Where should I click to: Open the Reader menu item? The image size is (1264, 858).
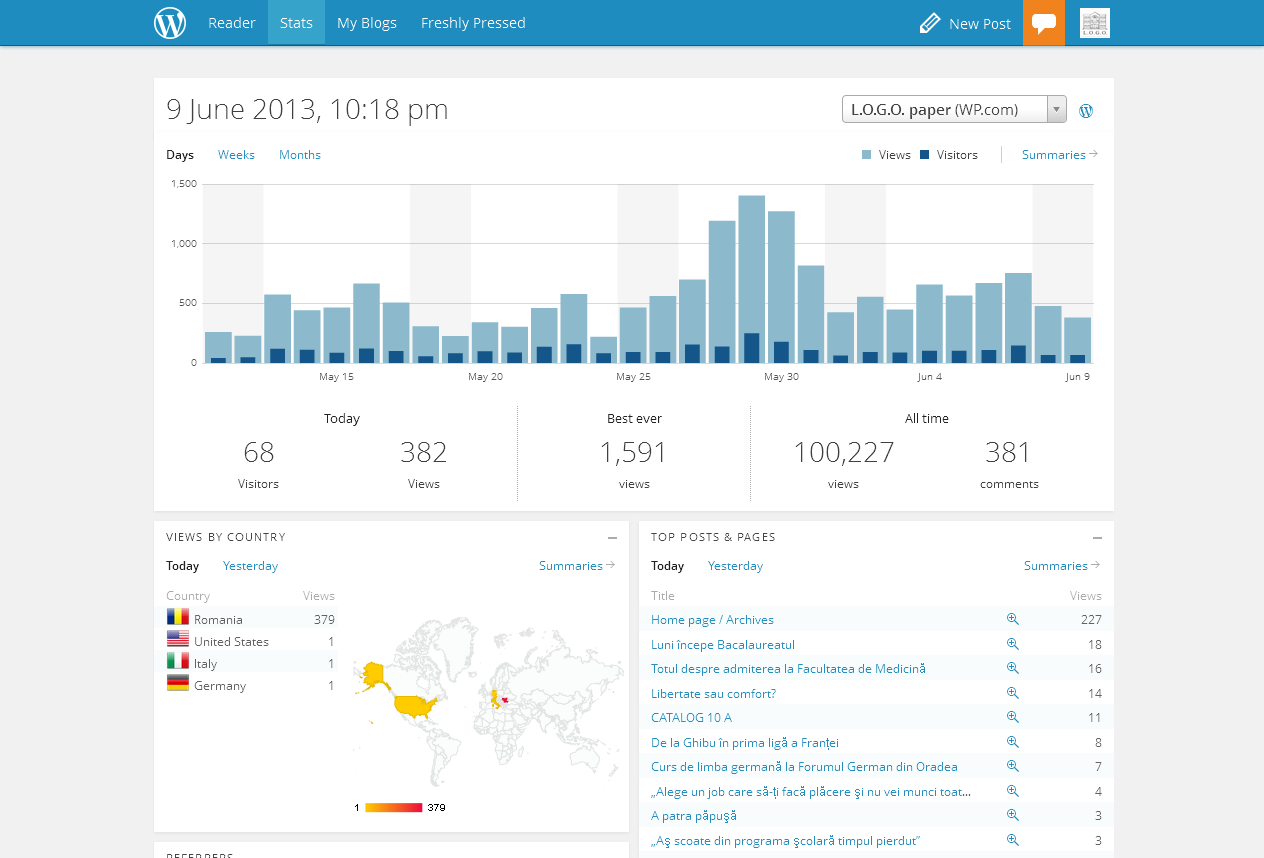(x=232, y=23)
